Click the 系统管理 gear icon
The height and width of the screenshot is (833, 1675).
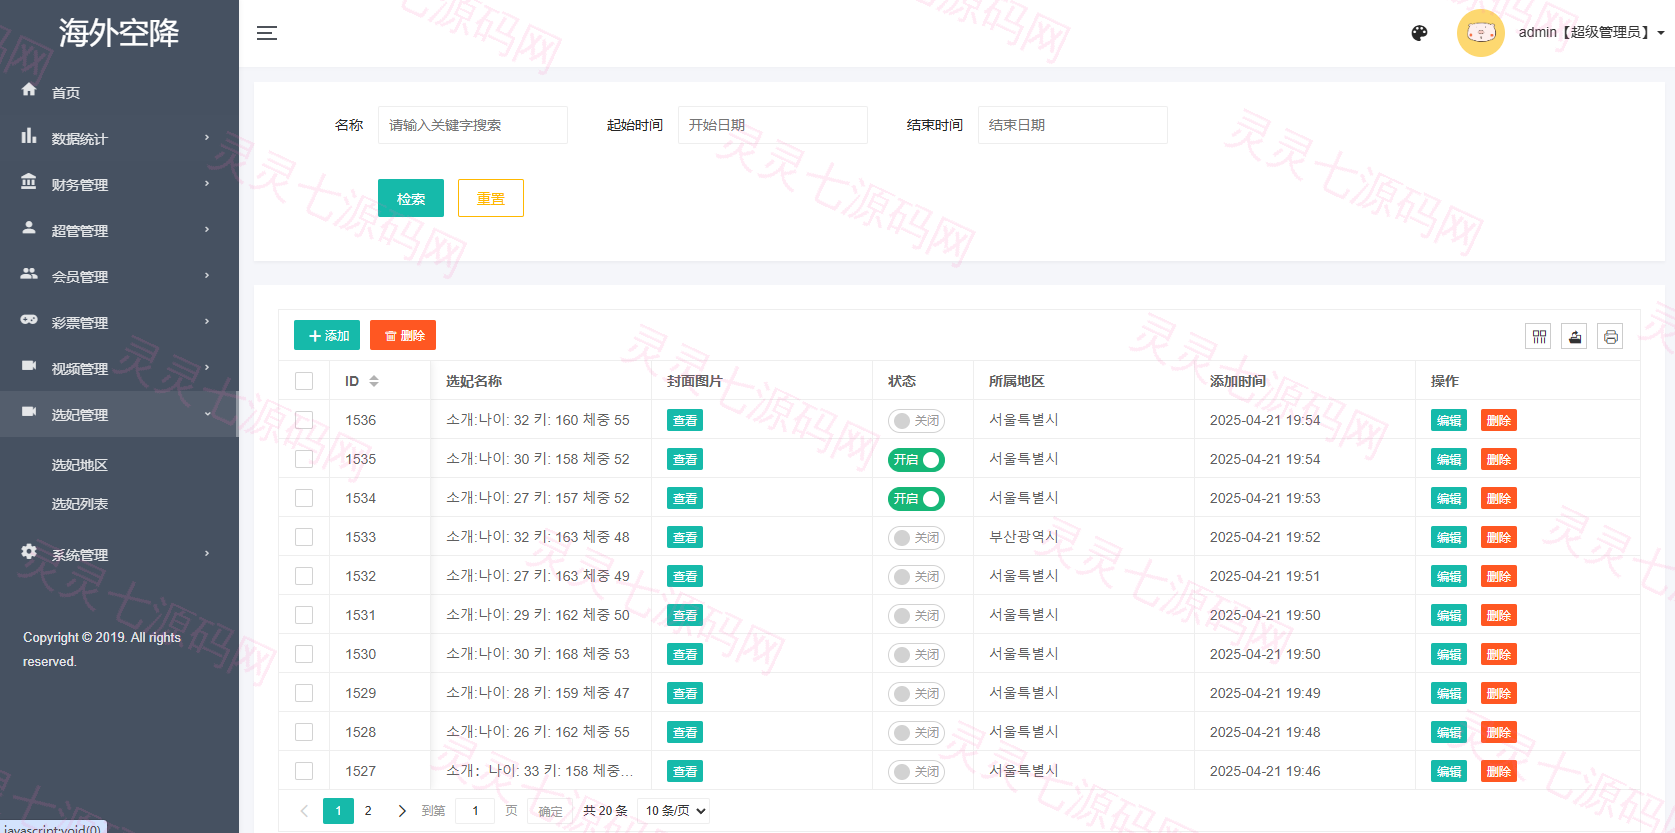point(29,552)
